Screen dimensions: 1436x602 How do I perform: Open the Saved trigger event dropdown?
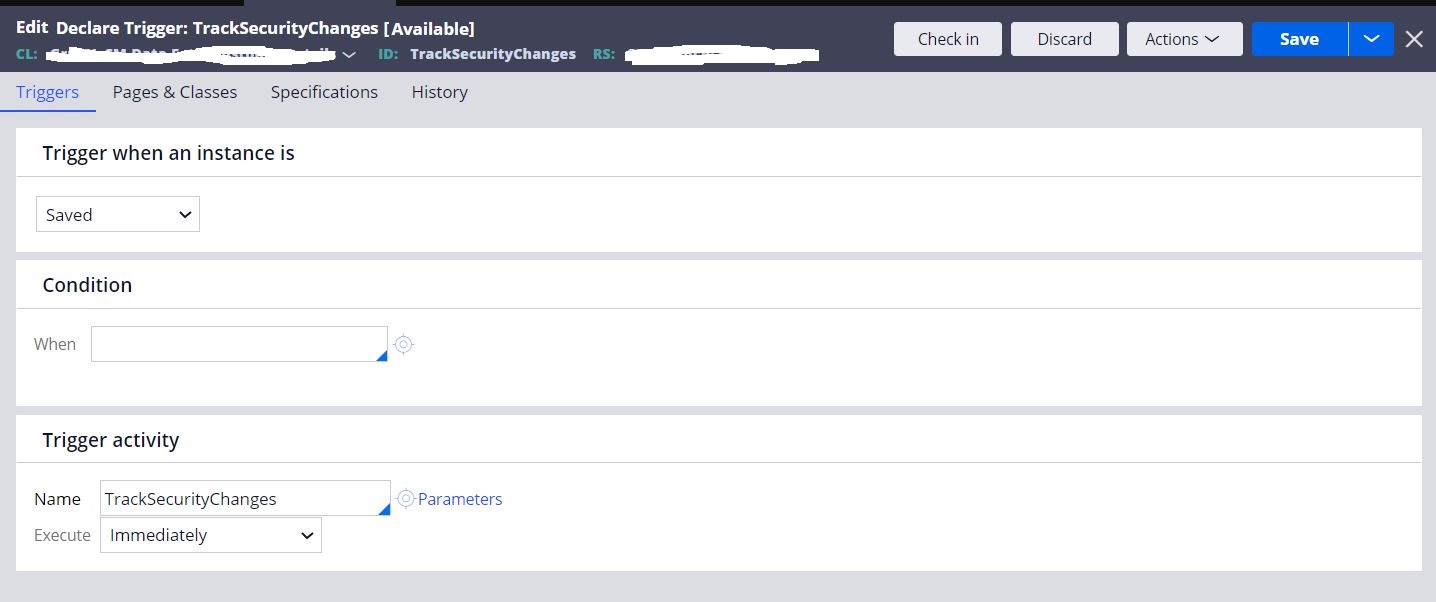pyautogui.click(x=117, y=214)
